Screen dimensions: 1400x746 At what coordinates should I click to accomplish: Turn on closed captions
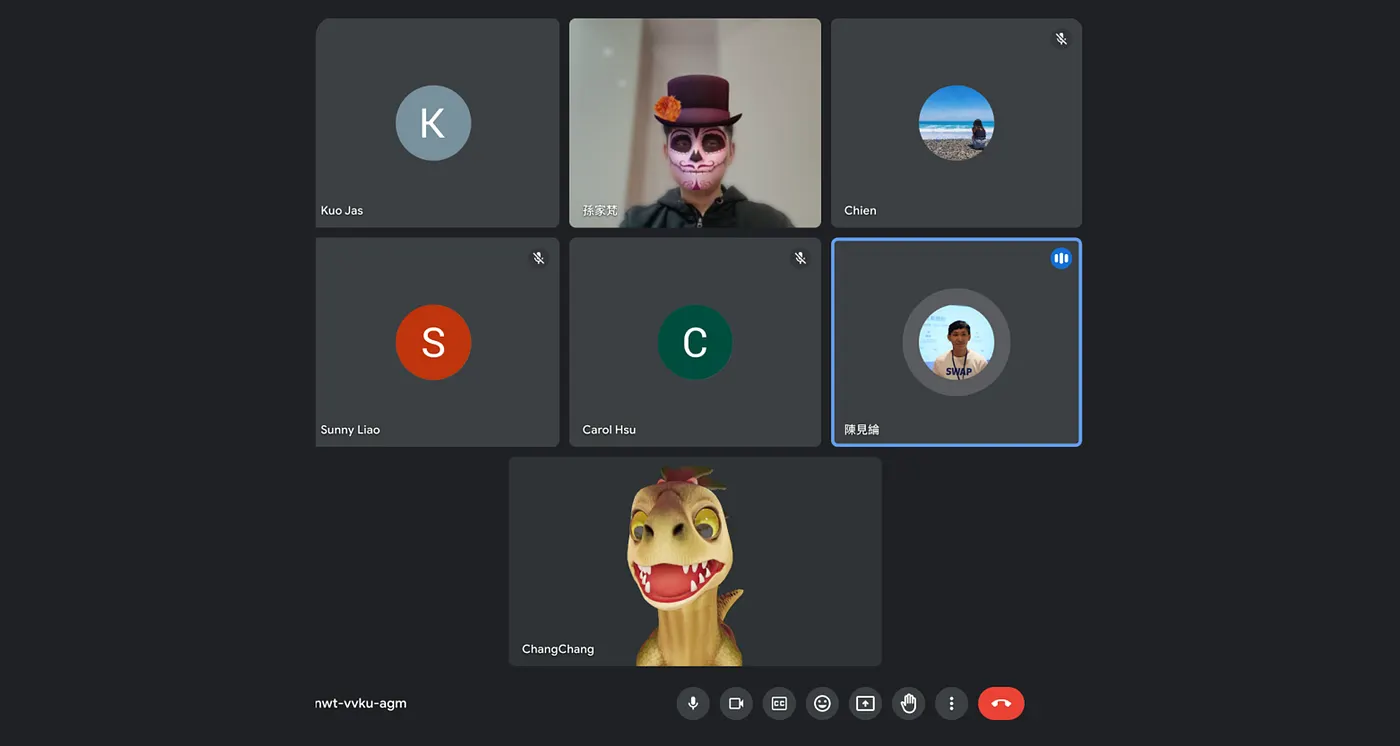point(779,703)
